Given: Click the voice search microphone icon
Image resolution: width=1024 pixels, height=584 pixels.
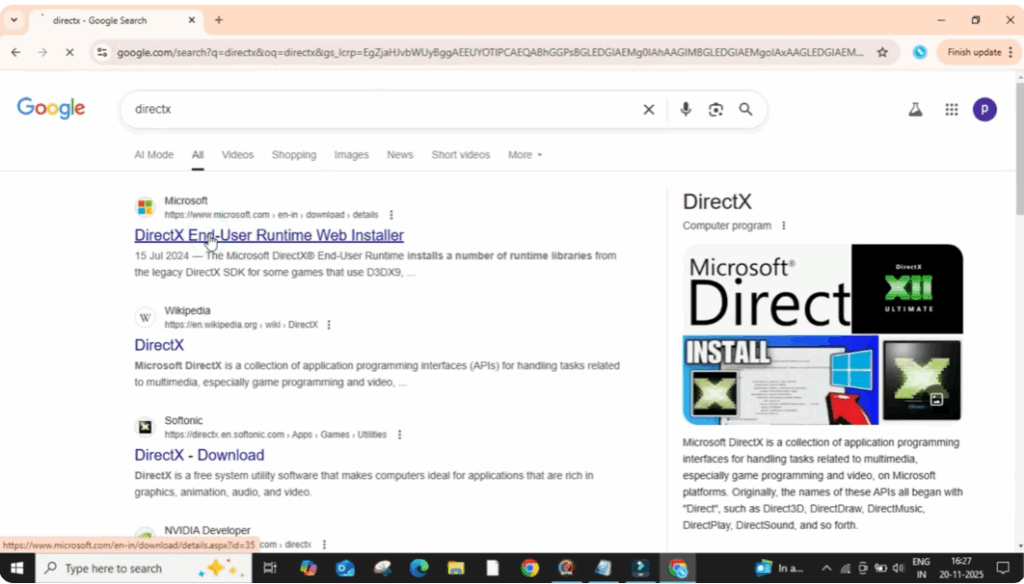Looking at the screenshot, I should [685, 109].
